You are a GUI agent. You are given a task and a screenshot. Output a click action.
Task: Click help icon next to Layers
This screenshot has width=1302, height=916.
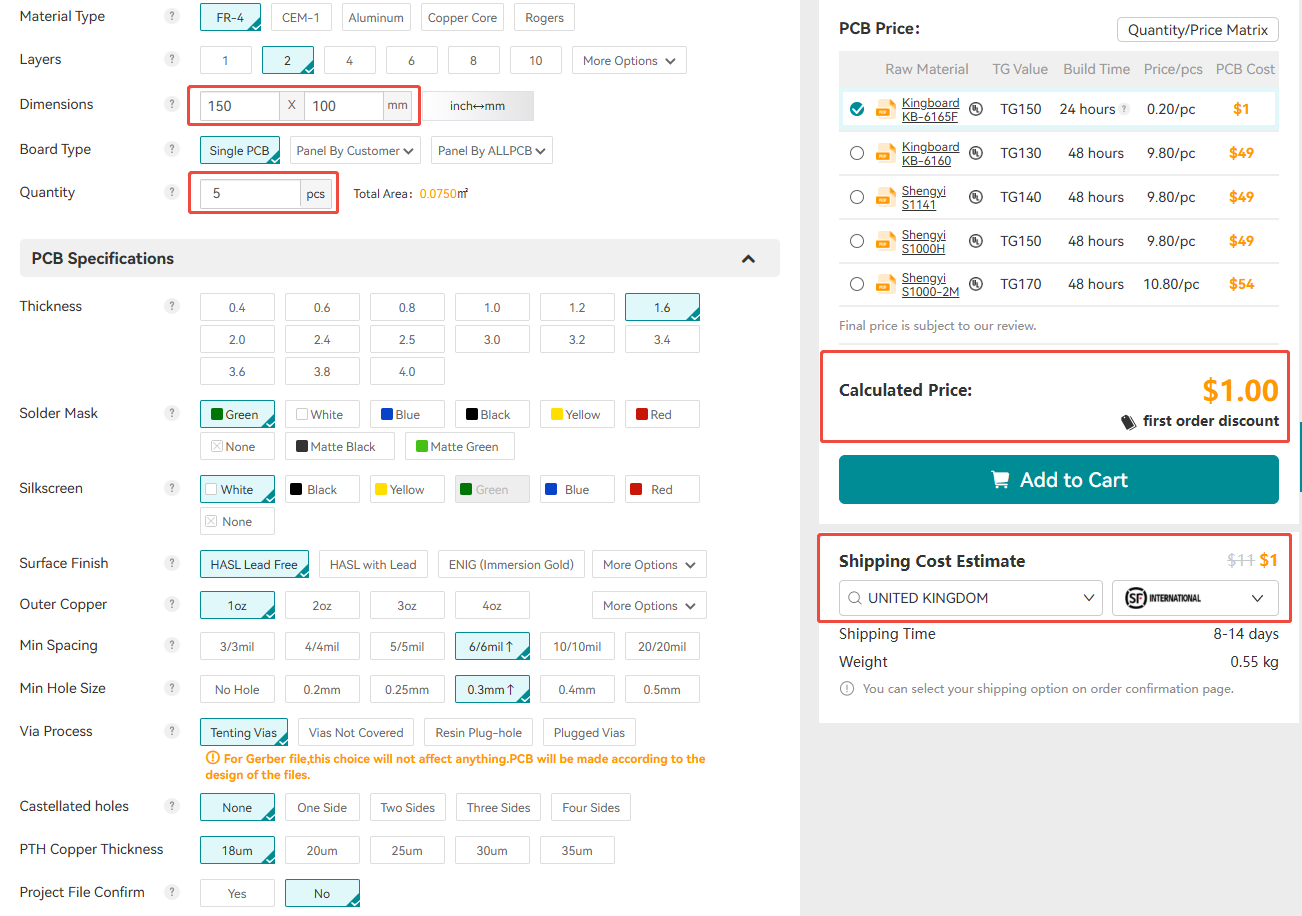(x=172, y=59)
